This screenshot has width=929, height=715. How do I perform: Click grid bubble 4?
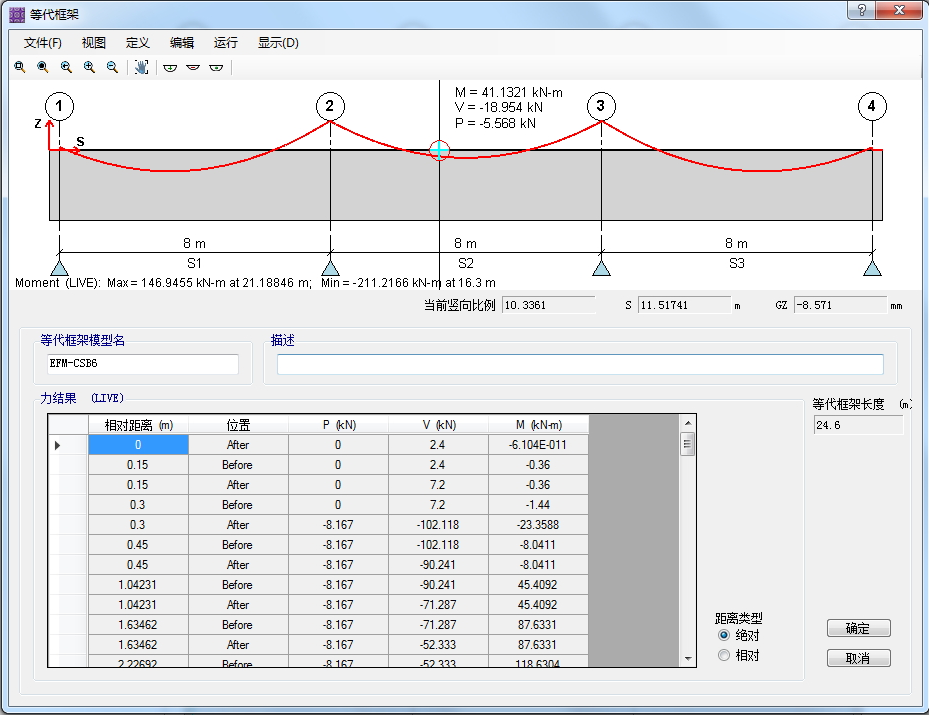[872, 107]
